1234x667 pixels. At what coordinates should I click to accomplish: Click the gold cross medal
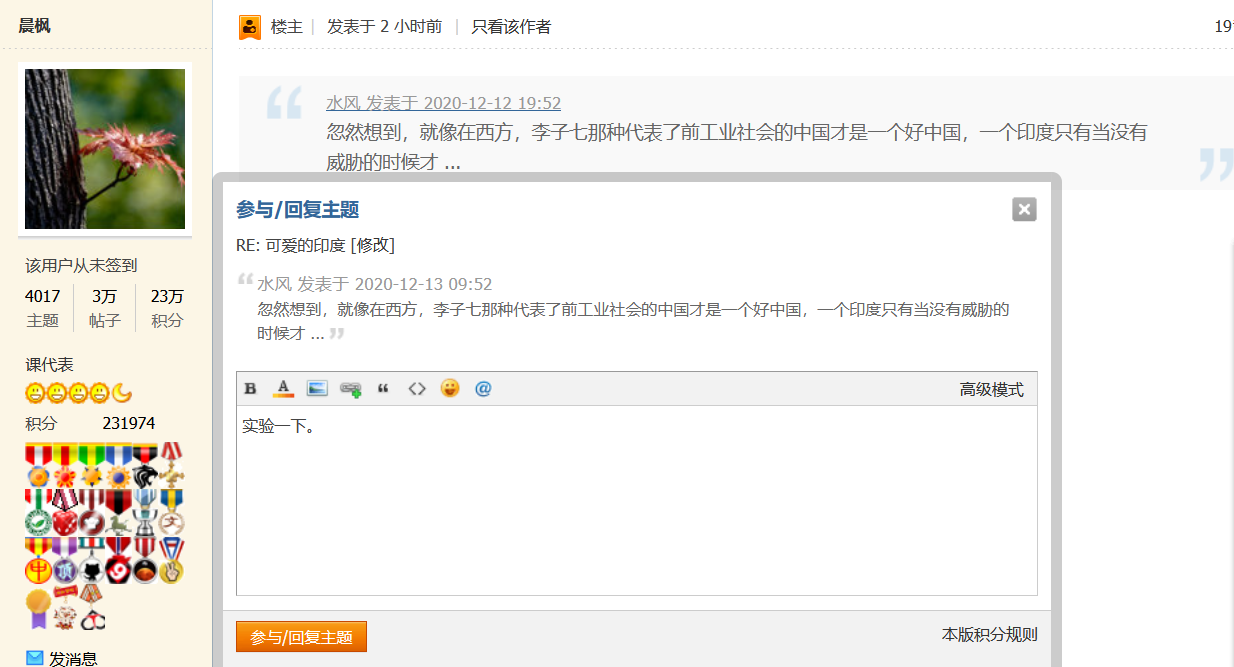[171, 465]
